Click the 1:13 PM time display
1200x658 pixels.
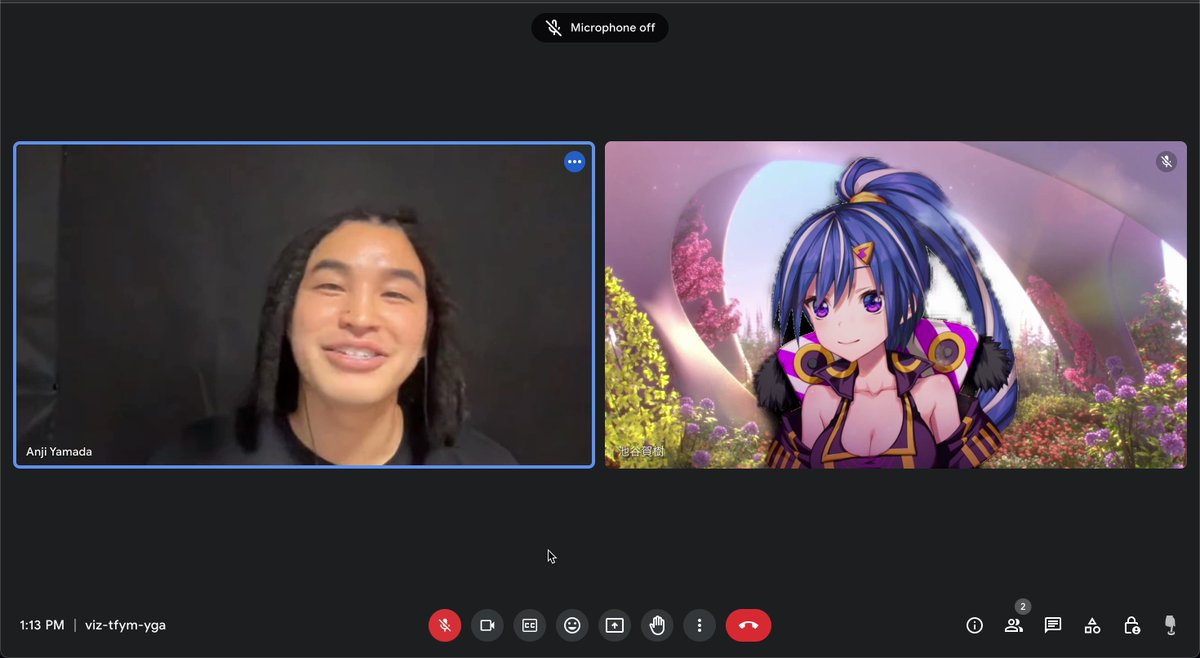point(42,625)
